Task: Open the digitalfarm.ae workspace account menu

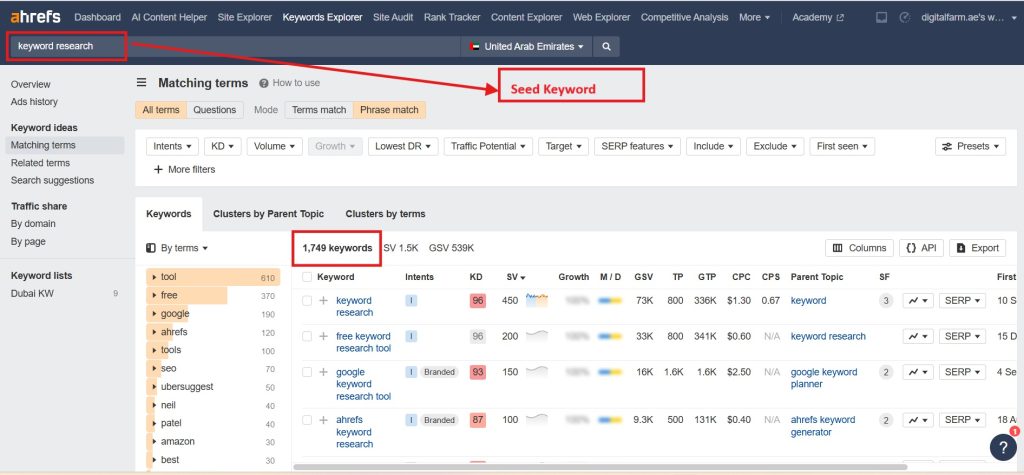Action: (x=970, y=18)
